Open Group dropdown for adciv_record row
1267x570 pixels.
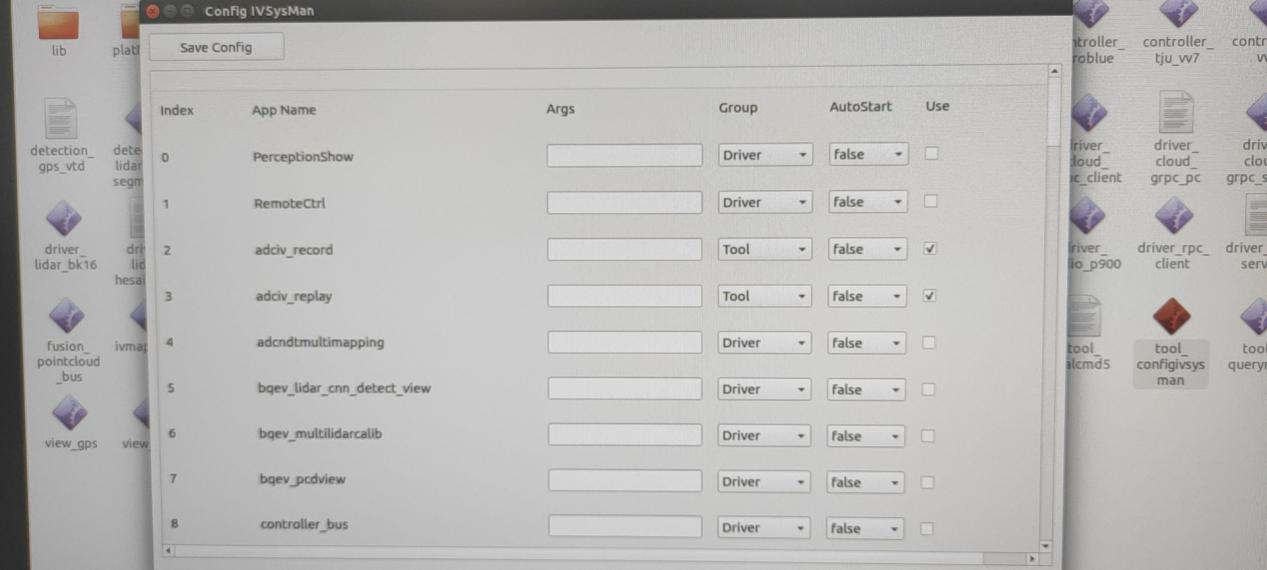coord(764,249)
